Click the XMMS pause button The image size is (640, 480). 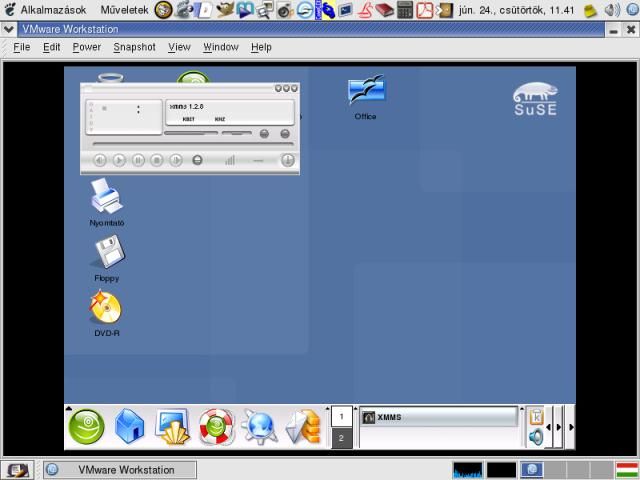pyautogui.click(x=138, y=160)
